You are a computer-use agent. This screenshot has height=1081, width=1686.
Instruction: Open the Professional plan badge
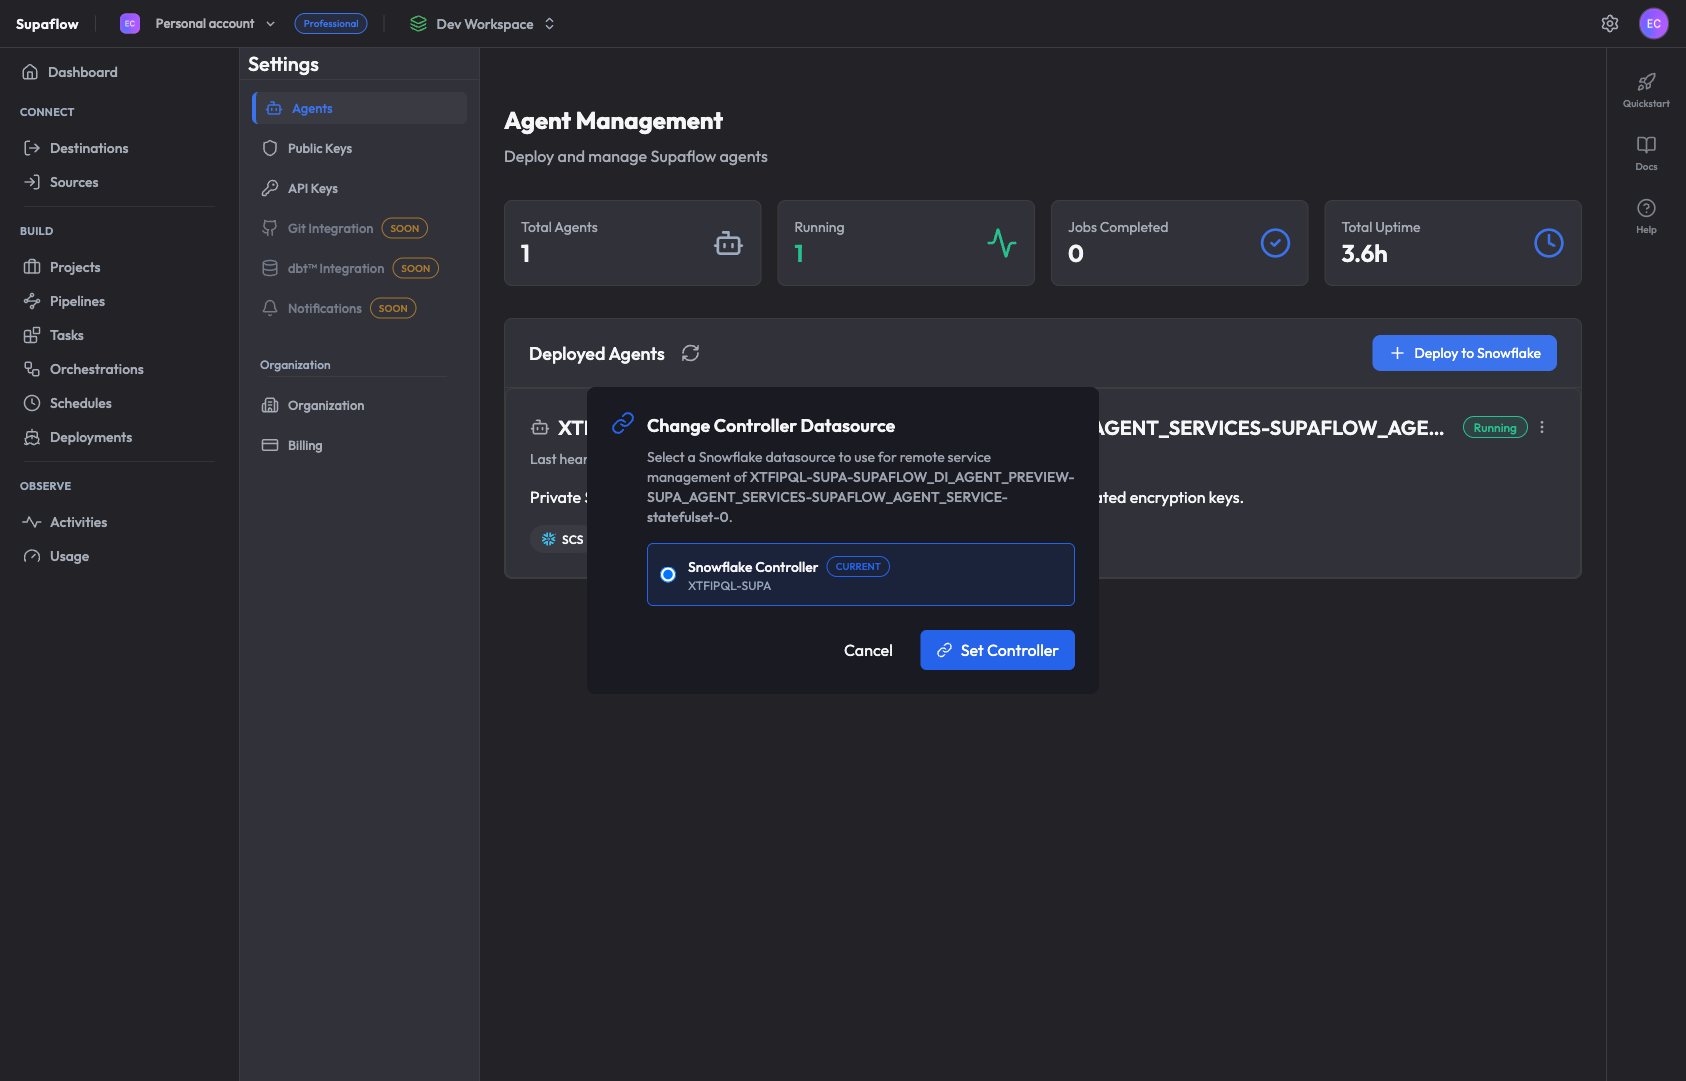tap(331, 23)
